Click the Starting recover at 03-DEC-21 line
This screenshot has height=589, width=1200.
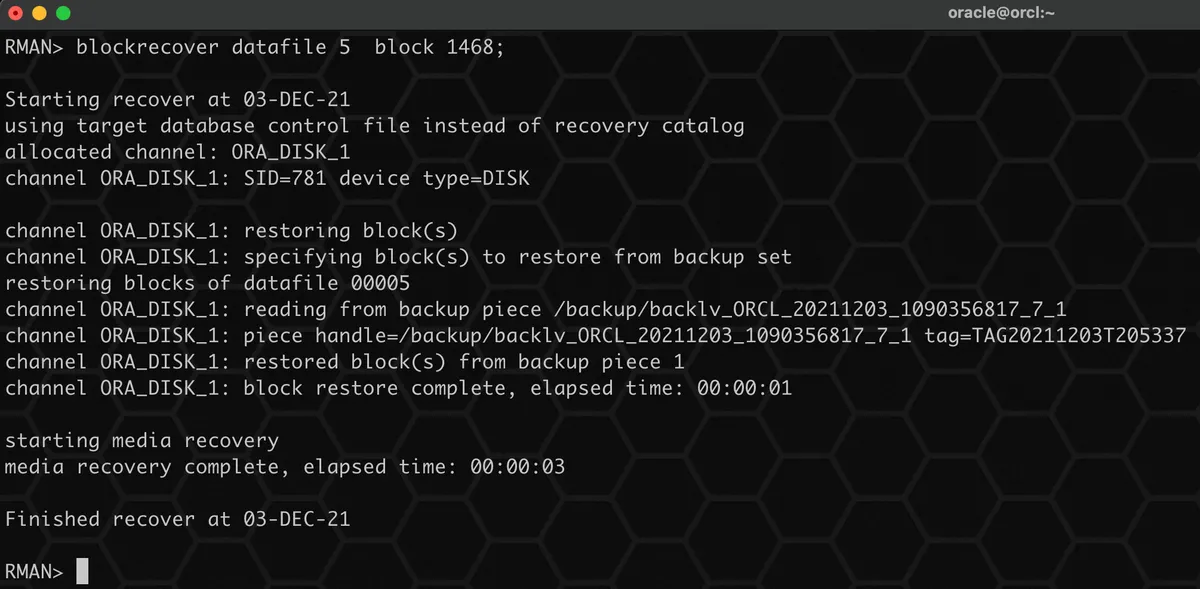click(178, 100)
